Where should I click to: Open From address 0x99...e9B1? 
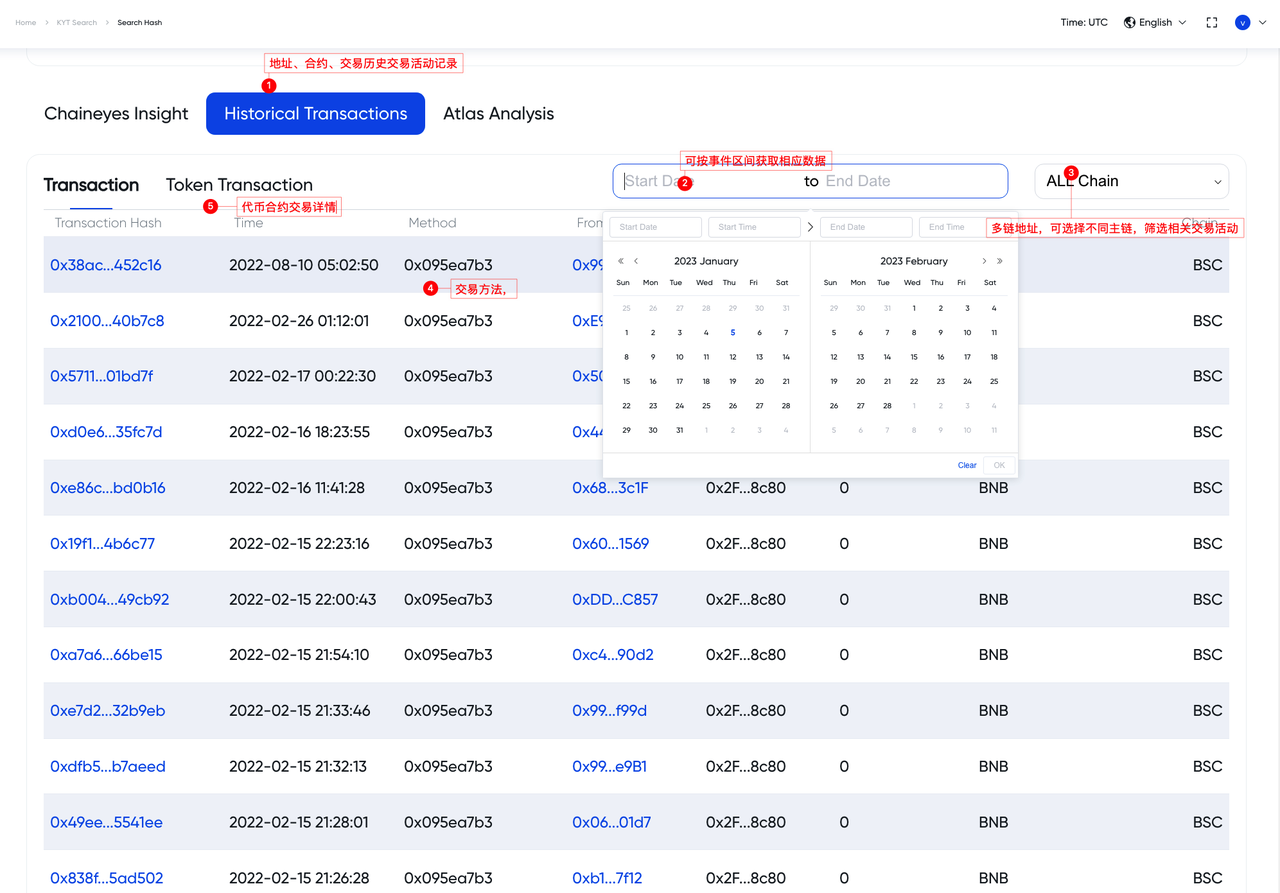tap(610, 767)
